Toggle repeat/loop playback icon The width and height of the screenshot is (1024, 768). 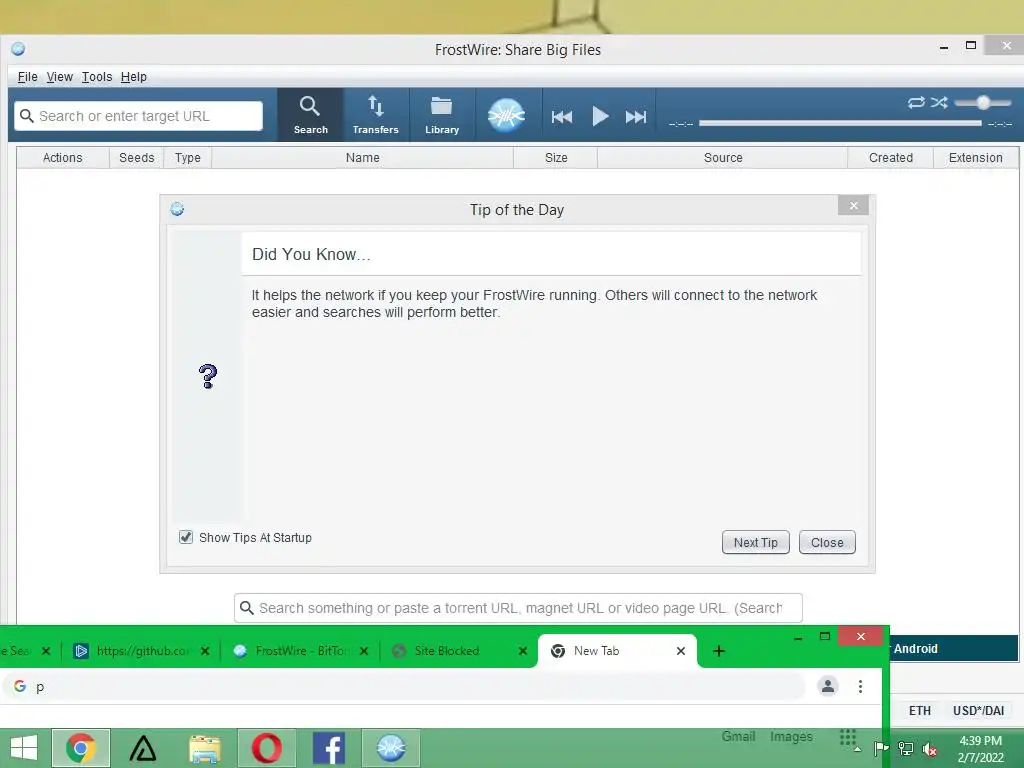pos(916,103)
